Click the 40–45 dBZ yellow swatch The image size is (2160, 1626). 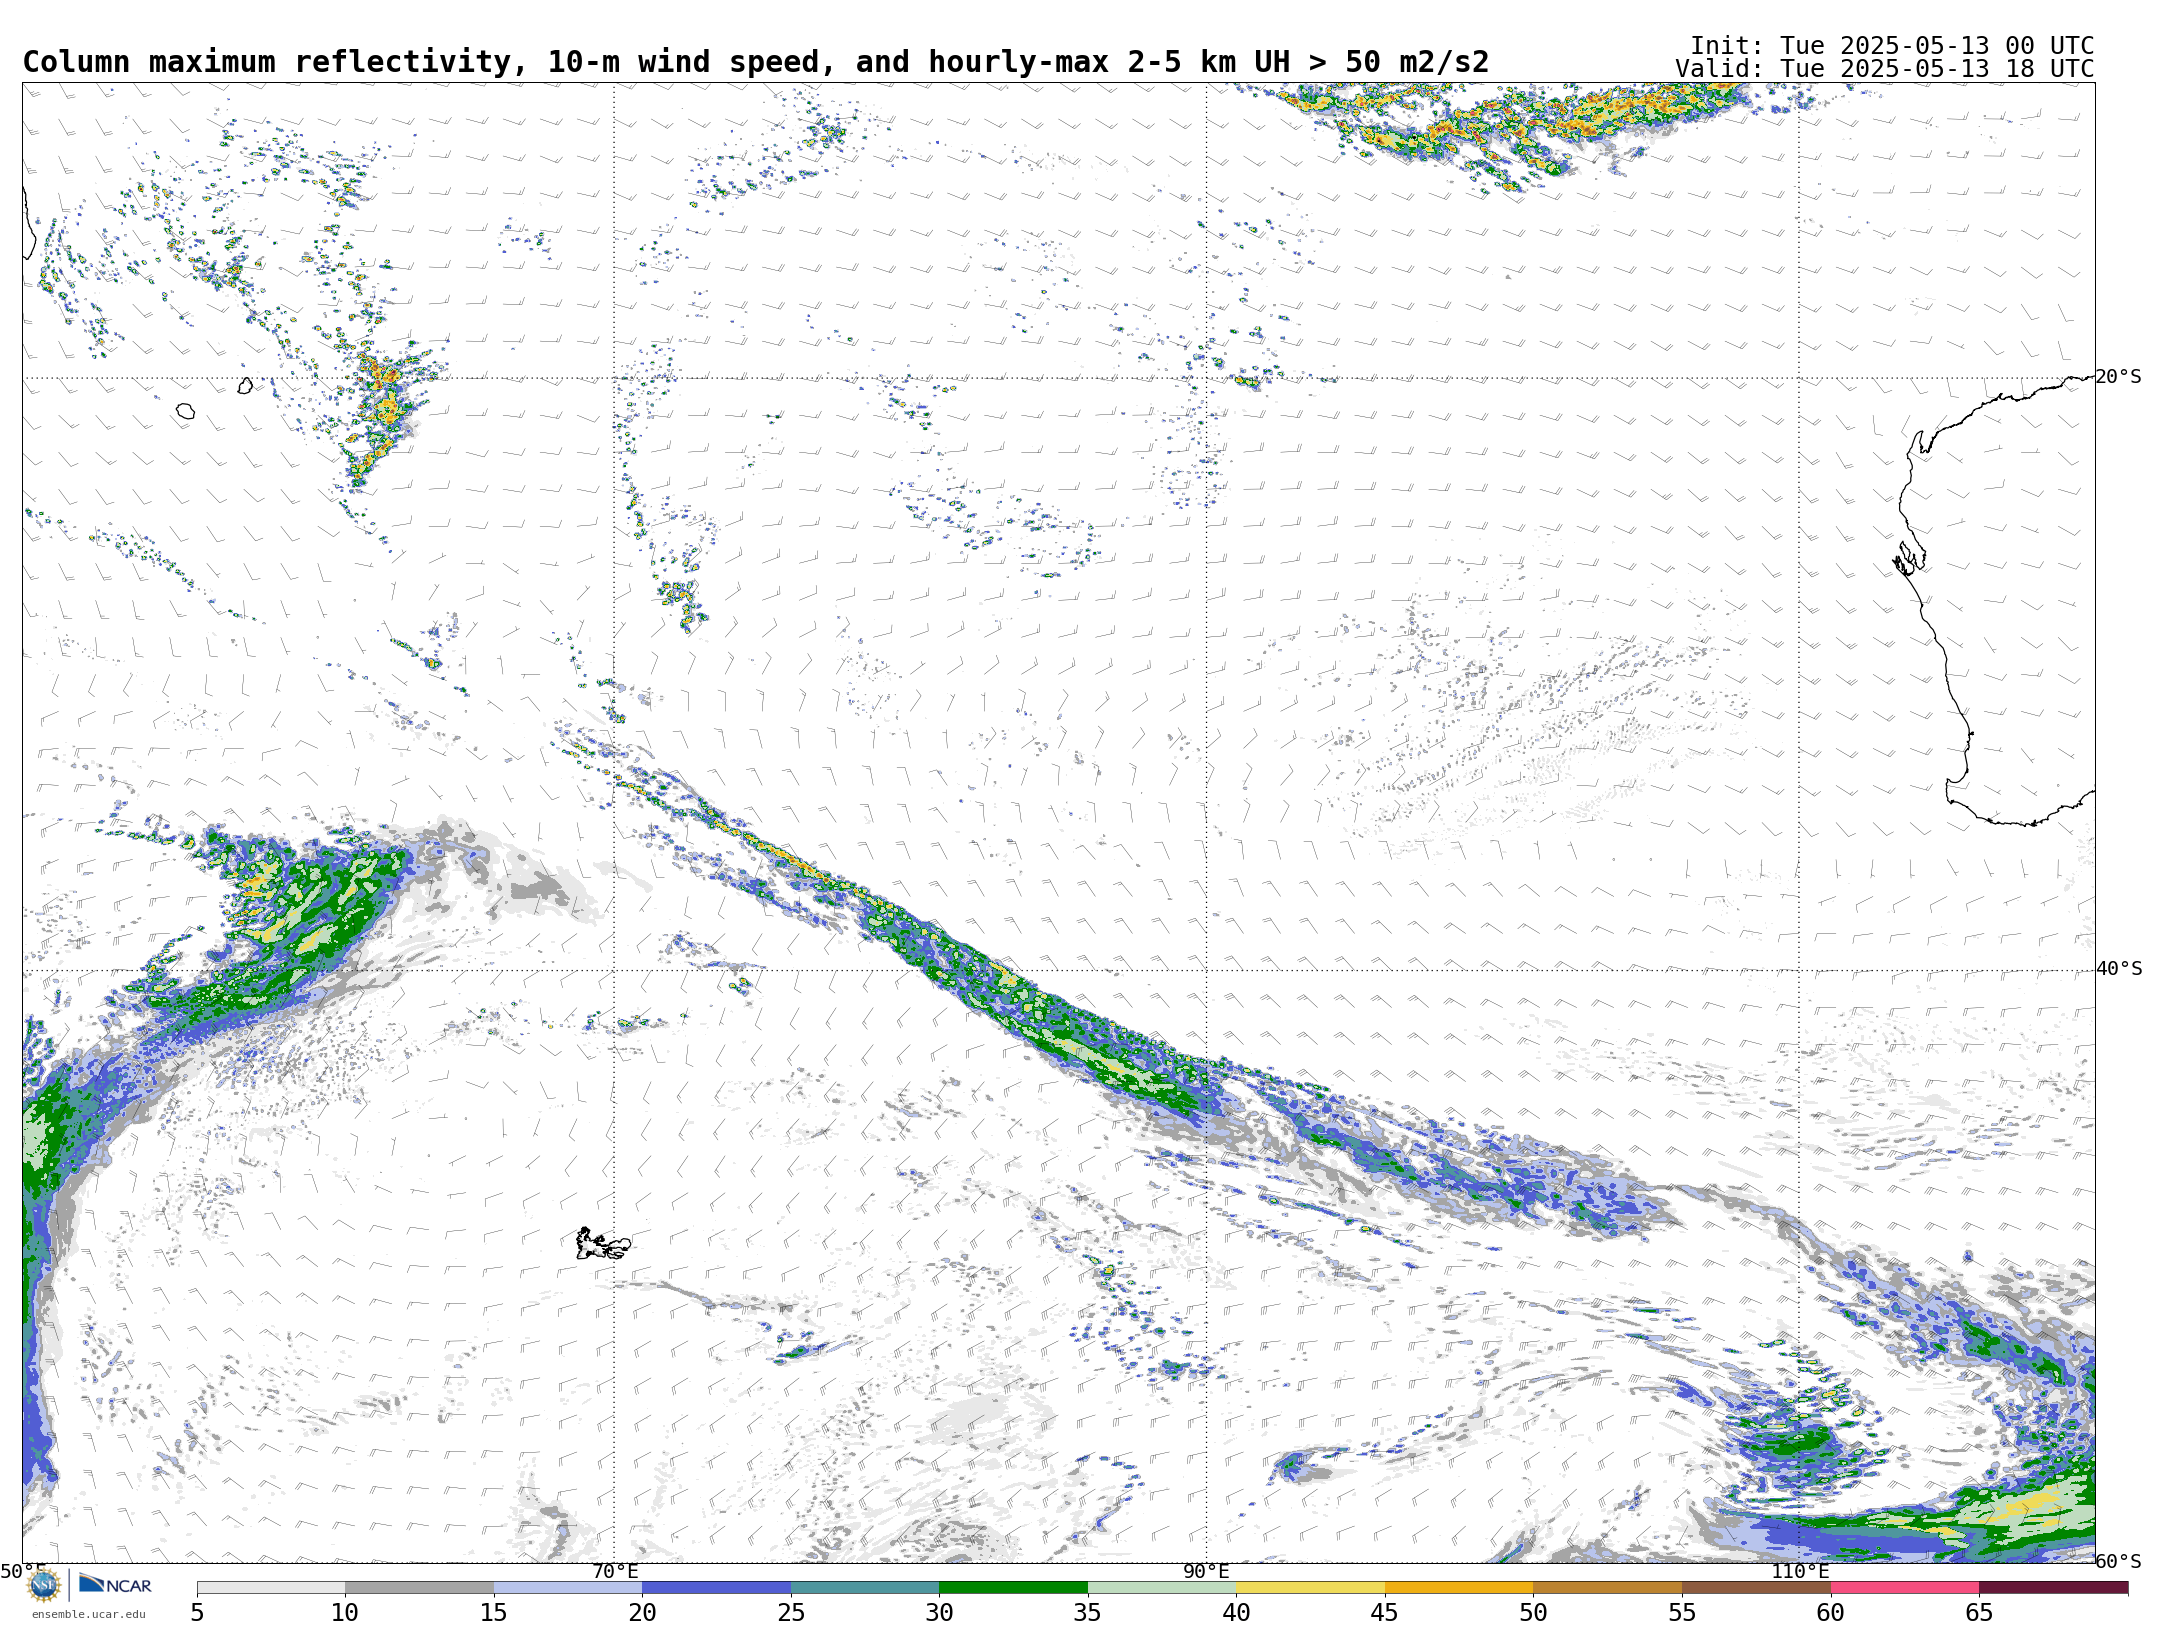[x=1310, y=1588]
